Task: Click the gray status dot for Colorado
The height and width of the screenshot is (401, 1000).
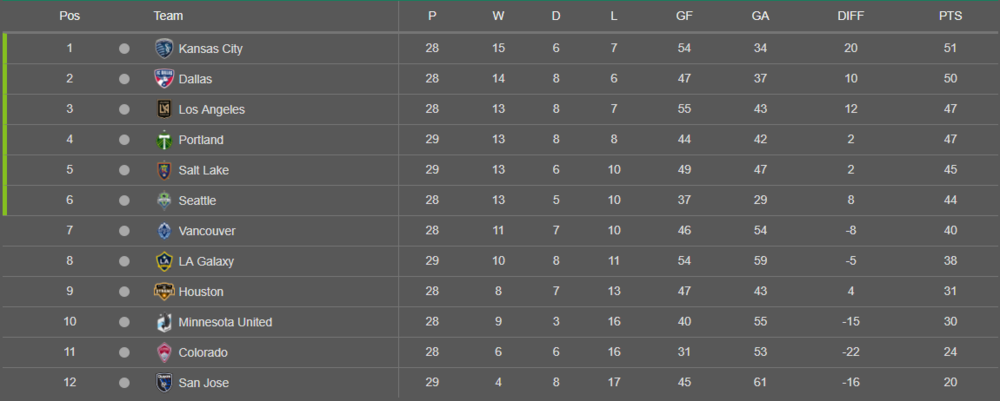Action: click(x=124, y=353)
